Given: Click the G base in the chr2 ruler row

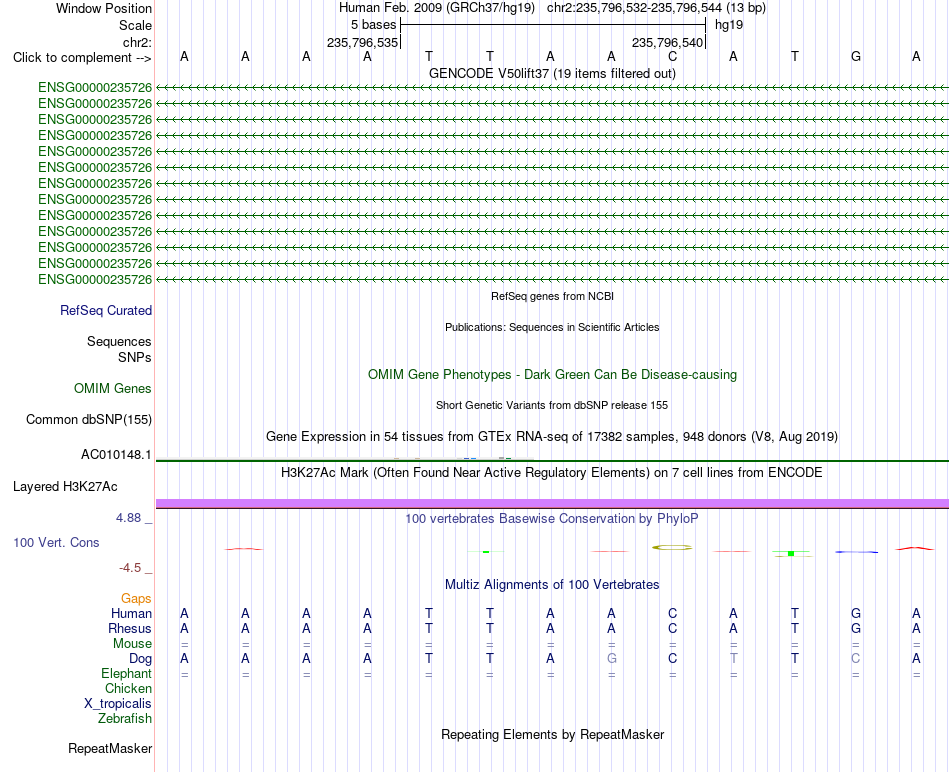Looking at the screenshot, I should pos(855,56).
